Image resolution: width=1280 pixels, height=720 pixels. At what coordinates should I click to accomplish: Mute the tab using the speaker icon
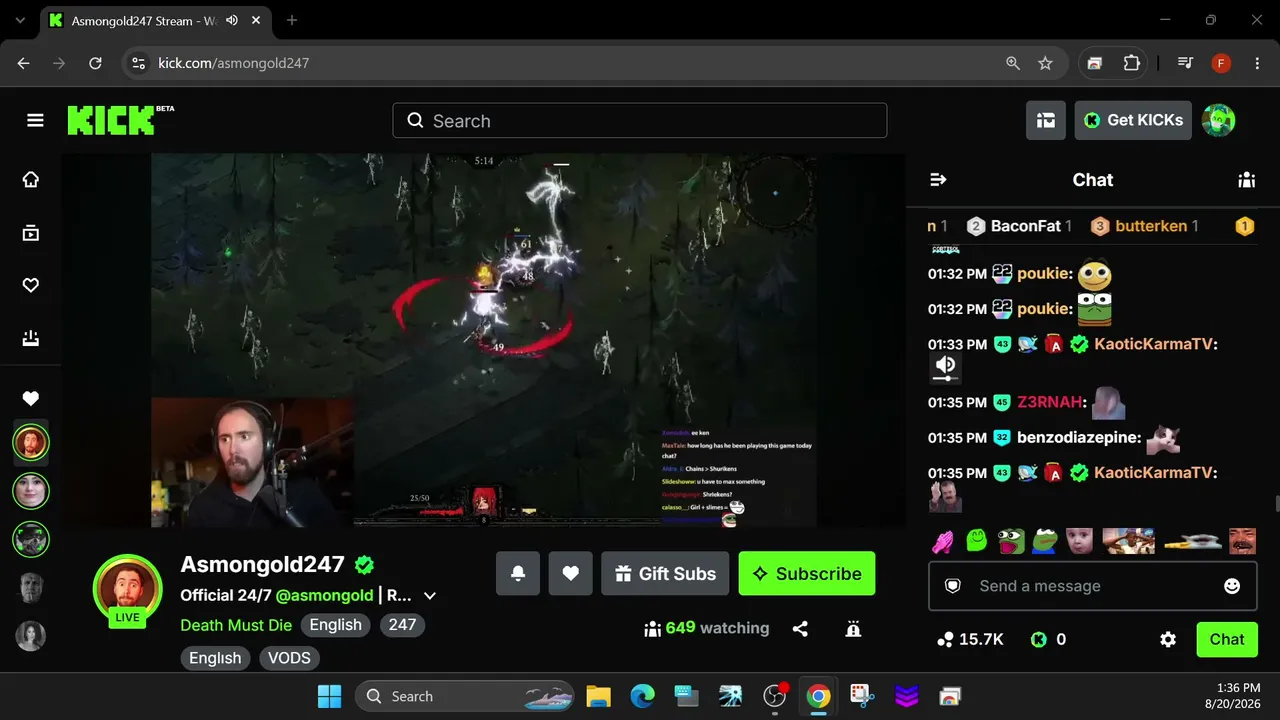pyautogui.click(x=232, y=20)
